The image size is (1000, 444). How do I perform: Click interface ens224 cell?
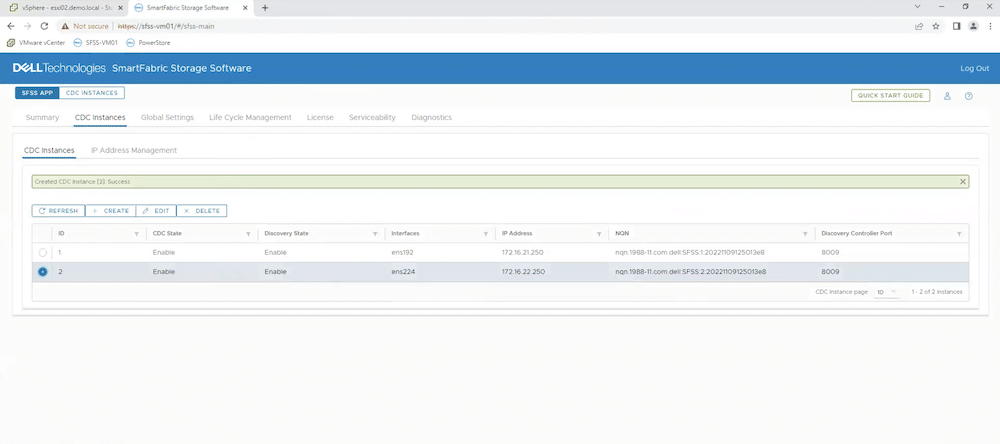[404, 272]
